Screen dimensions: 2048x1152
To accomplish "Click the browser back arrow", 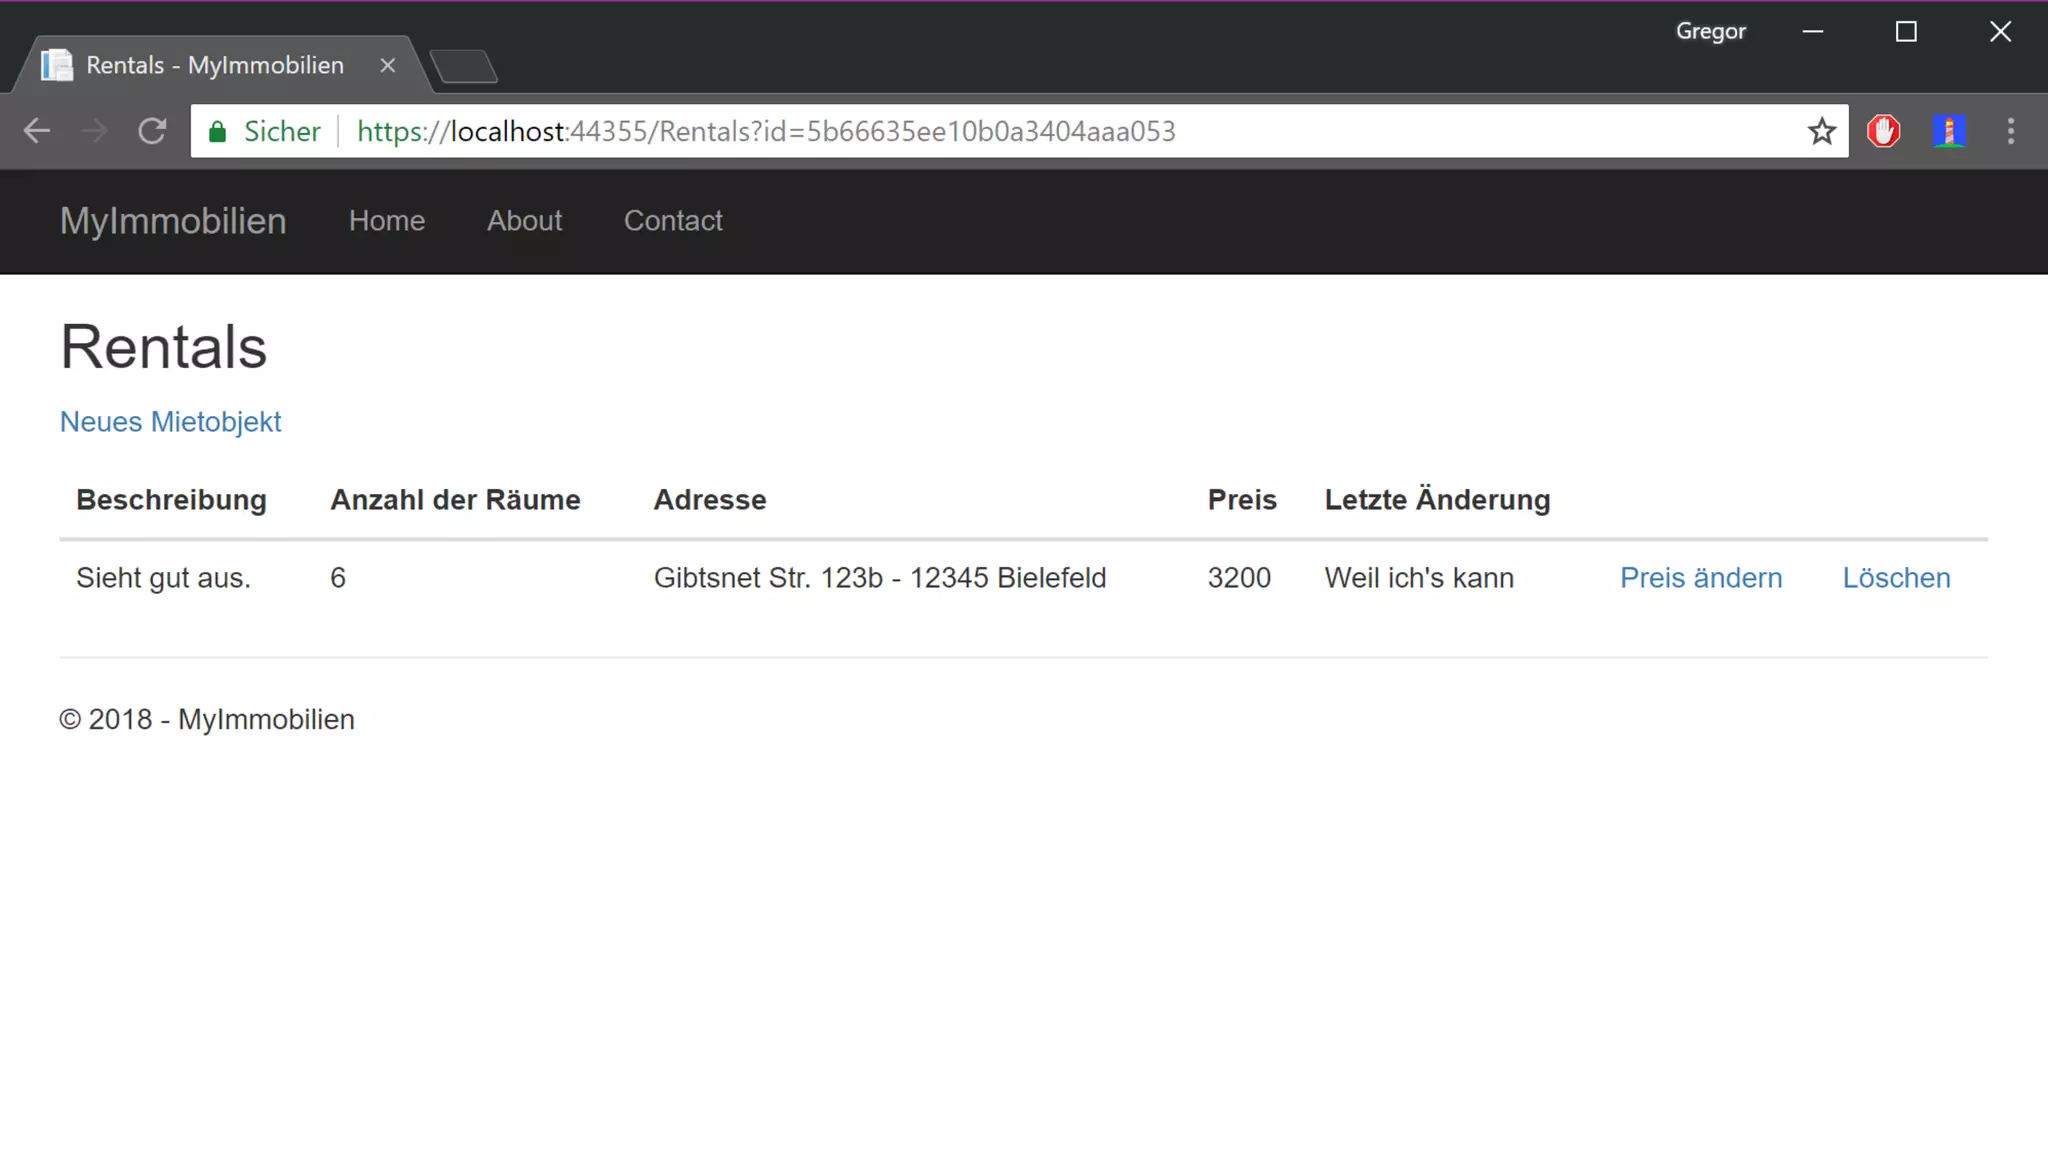I will click(37, 131).
